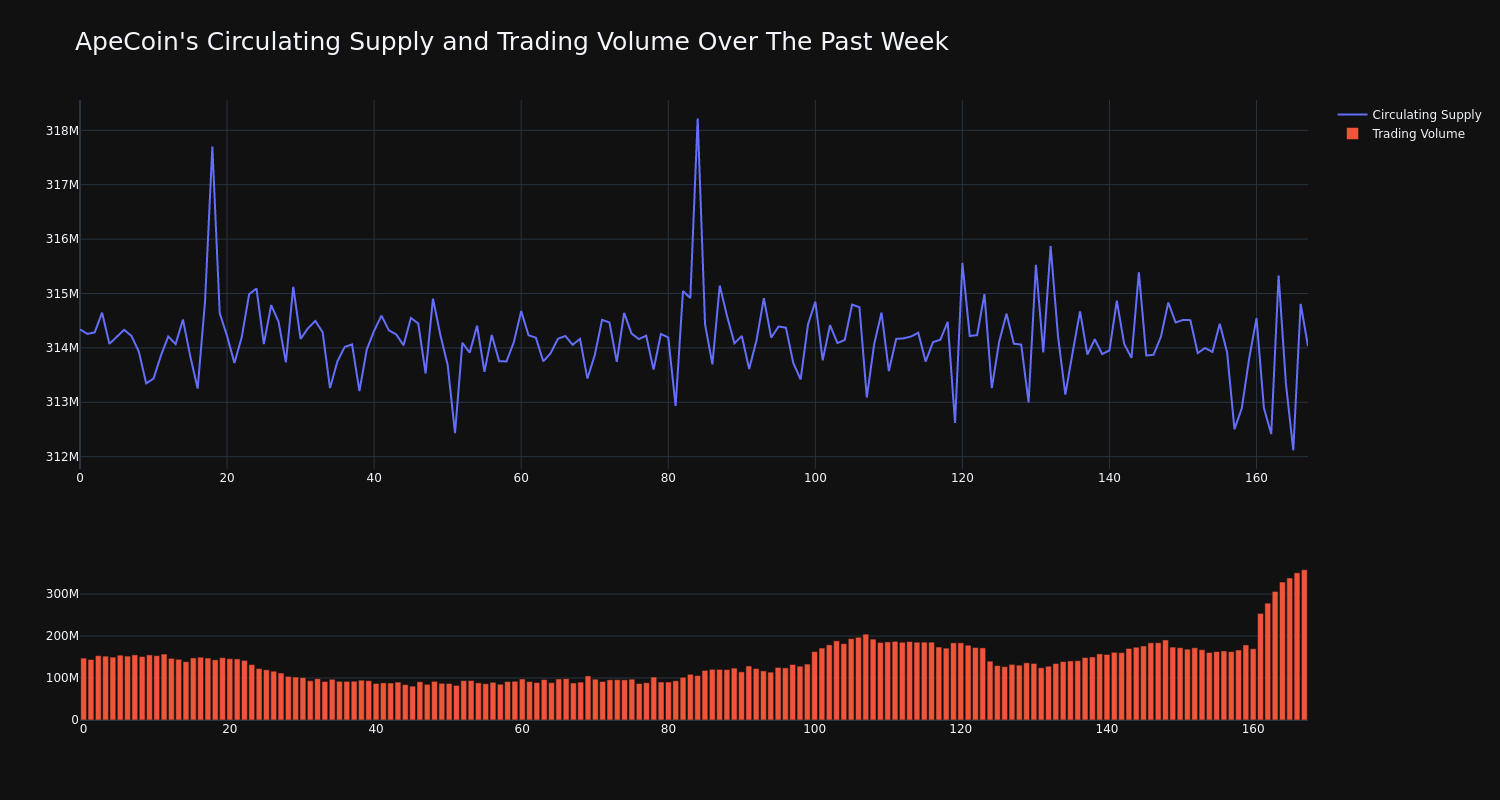Toggle the Trading Volume legend entry
This screenshot has height=800, width=1500.
(1410, 134)
